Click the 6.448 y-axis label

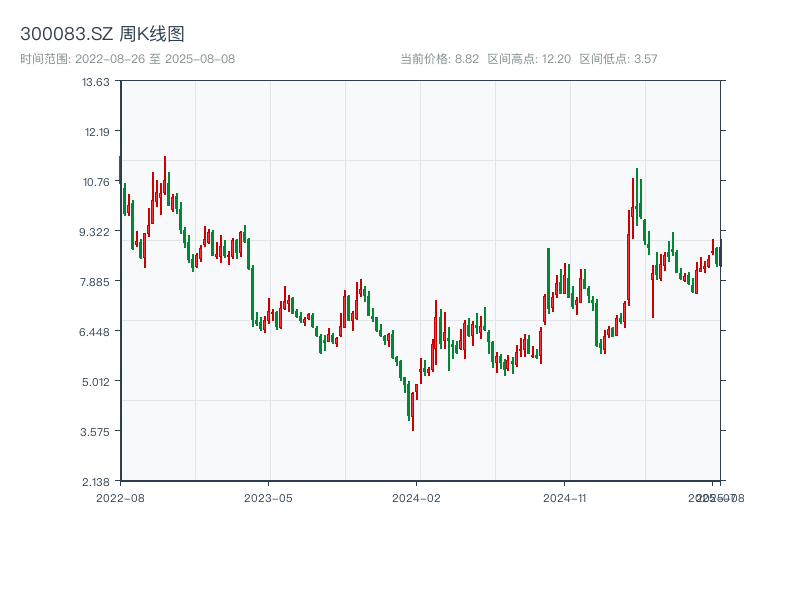coord(96,332)
